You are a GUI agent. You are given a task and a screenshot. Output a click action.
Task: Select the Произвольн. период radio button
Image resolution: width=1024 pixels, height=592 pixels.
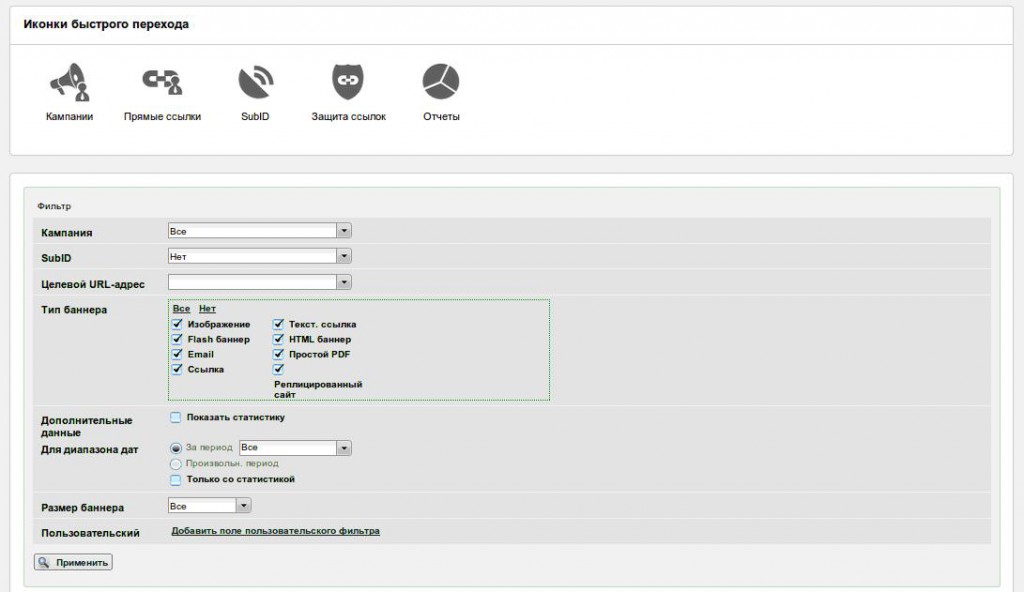click(176, 464)
